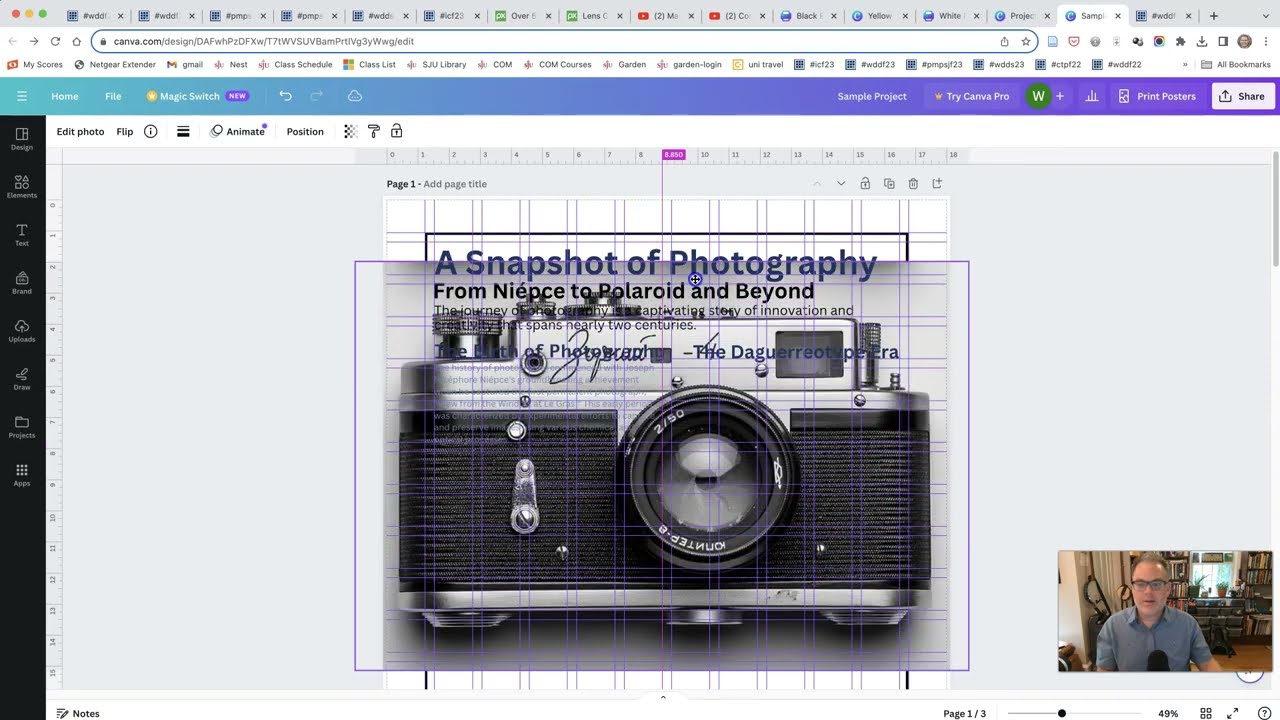Click the vertical scrollbar on the right

coord(1275,208)
